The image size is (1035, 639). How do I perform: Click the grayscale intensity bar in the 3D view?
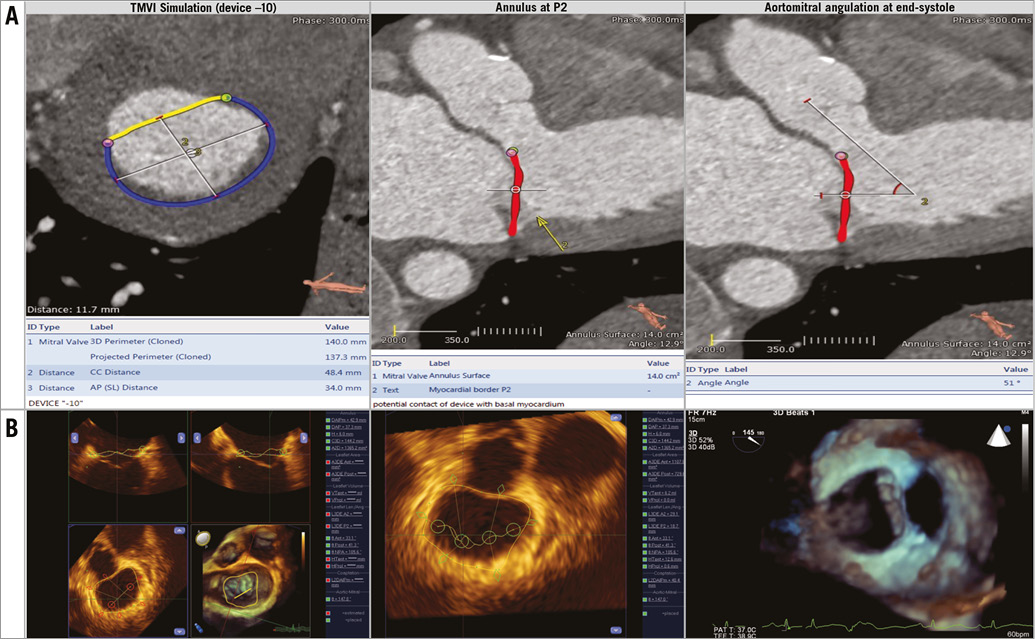click(x=1024, y=456)
